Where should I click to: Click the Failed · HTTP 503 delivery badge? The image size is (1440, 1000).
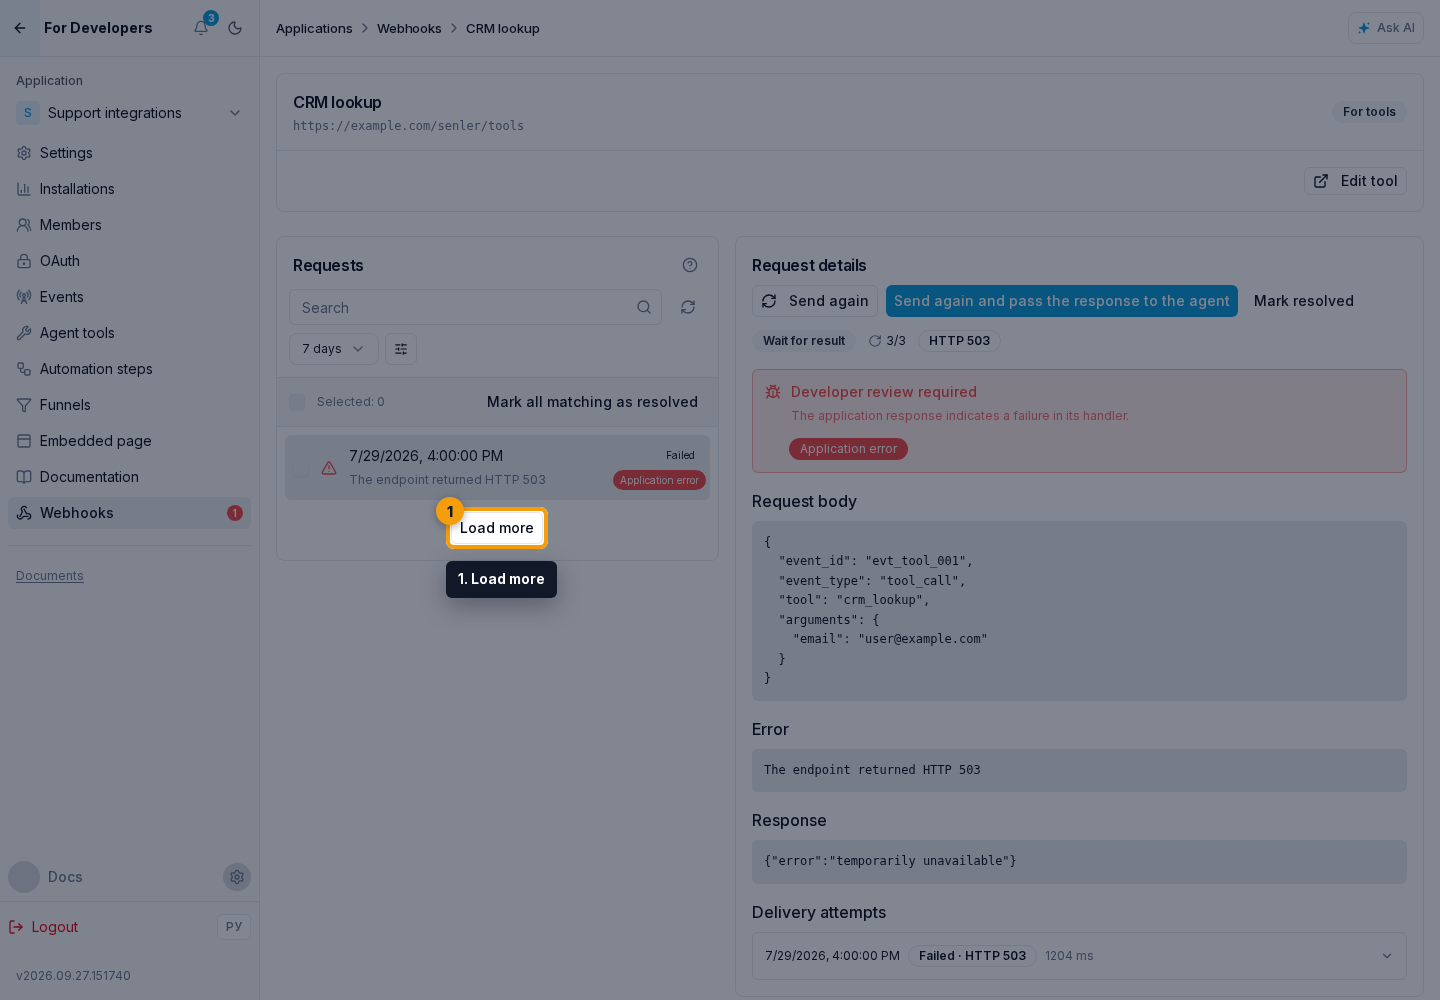click(x=972, y=956)
